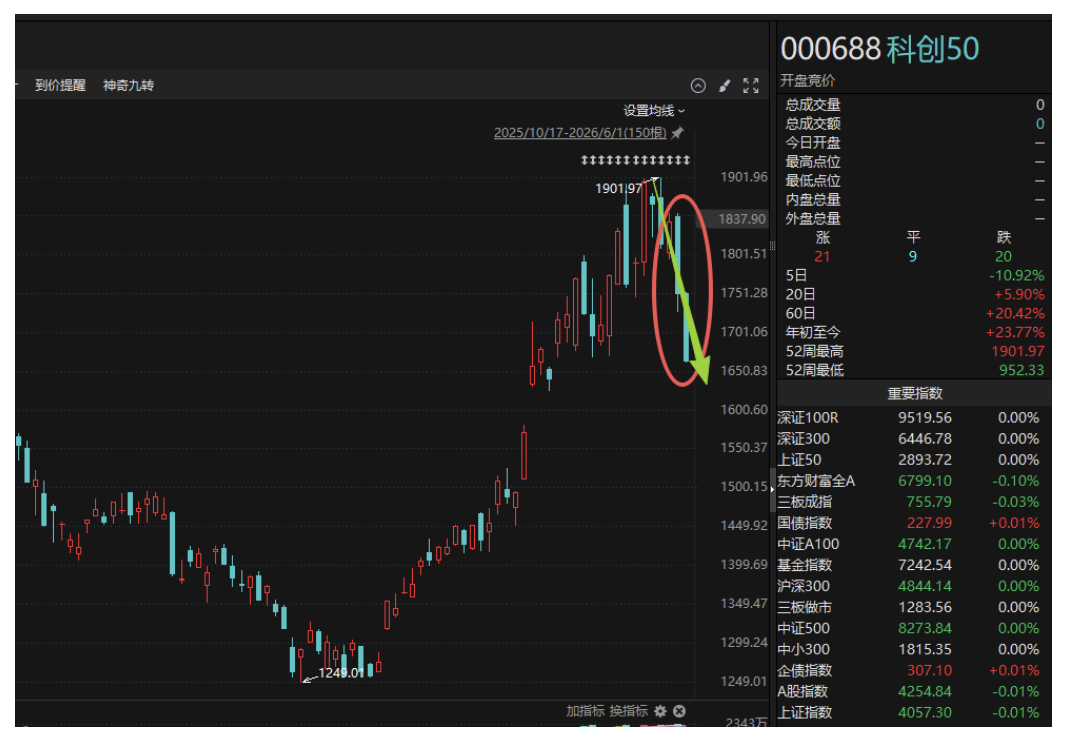This screenshot has width=1066, height=742.
Task: Click the 开盘竞价 status label
Action: (x=807, y=81)
